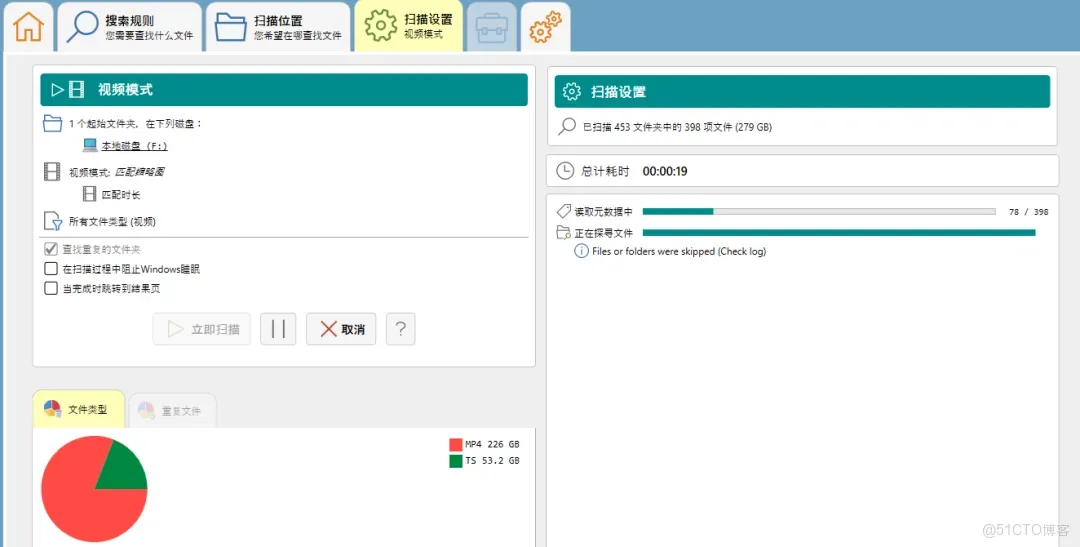Click the folder icon in 扫描位置 tab
Image resolution: width=1080 pixels, height=547 pixels.
[230, 28]
